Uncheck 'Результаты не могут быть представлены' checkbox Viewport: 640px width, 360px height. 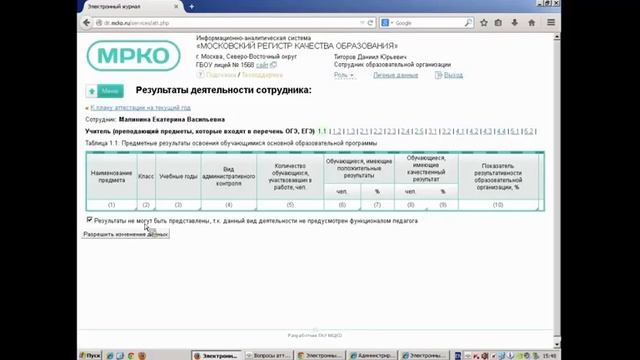89,220
